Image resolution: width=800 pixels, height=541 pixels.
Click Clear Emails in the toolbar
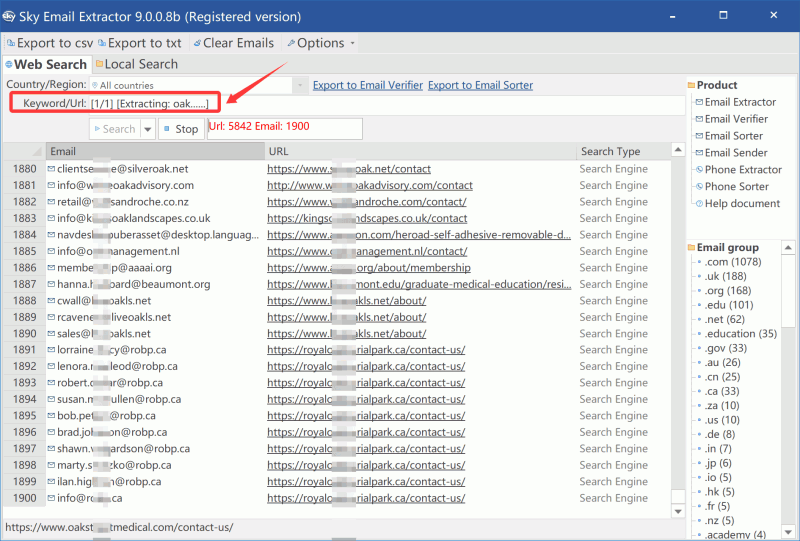pos(234,43)
